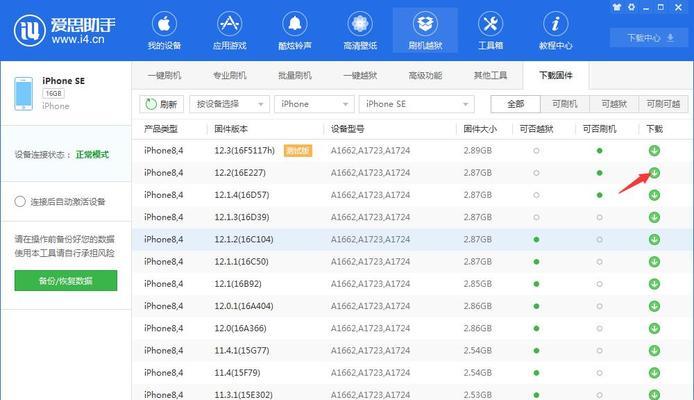Screen dimensions: 694x400
Task: Click the www.i4.cn website text
Action: click(78, 39)
